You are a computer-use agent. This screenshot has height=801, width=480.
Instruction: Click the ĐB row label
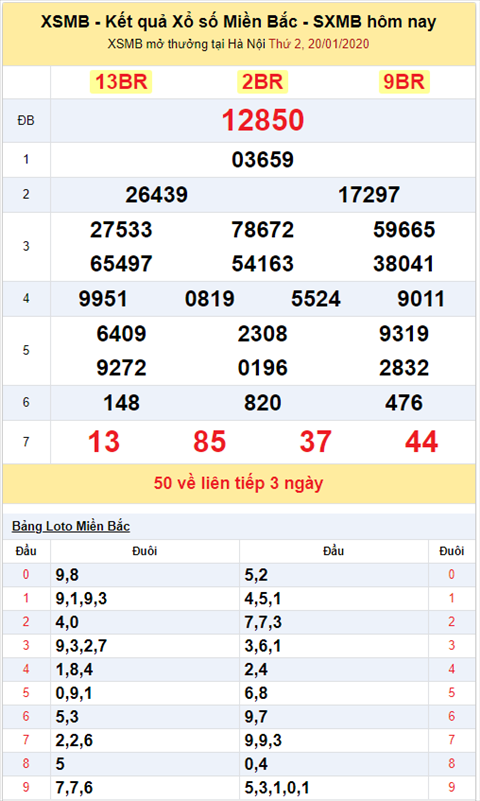click(26, 121)
